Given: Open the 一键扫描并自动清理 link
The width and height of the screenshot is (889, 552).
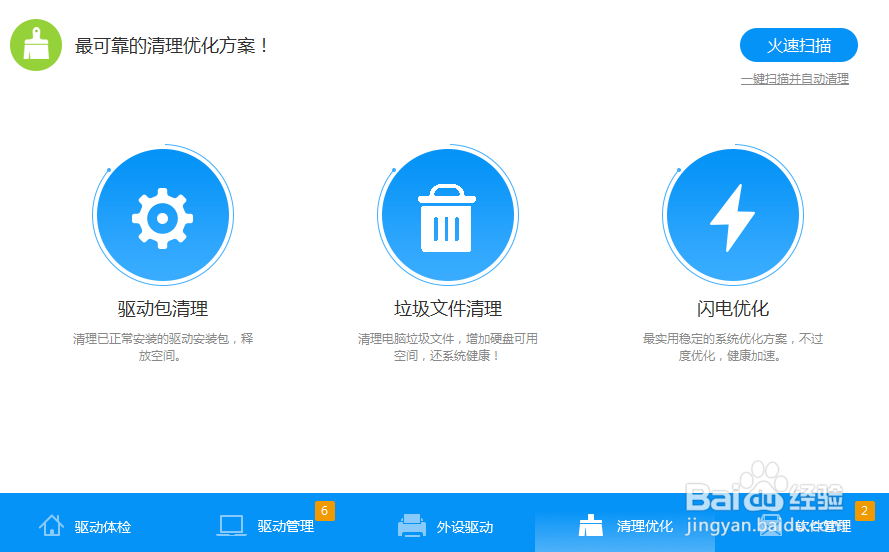Looking at the screenshot, I should point(794,79).
